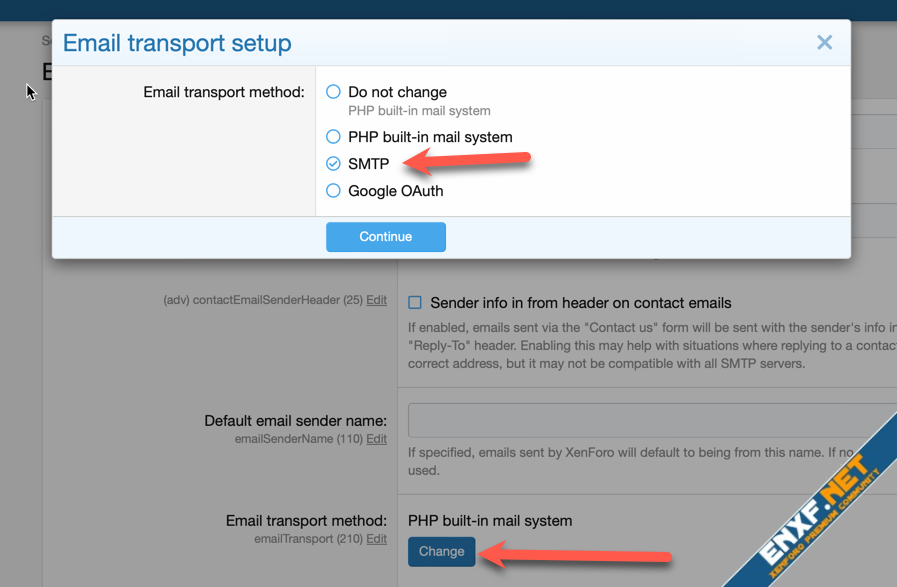Click the "Email transport setup" dialog title
897x587 pixels.
[x=177, y=43]
